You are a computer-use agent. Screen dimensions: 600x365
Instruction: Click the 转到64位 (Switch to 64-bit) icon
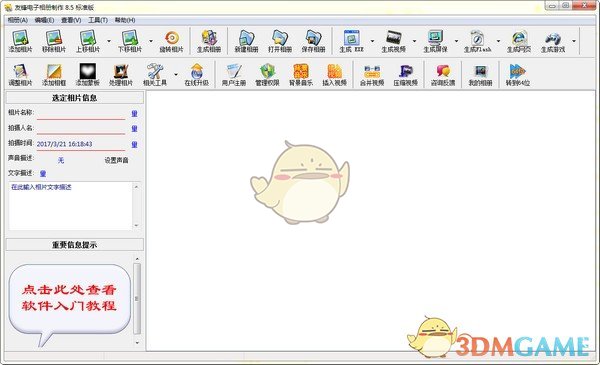point(518,75)
